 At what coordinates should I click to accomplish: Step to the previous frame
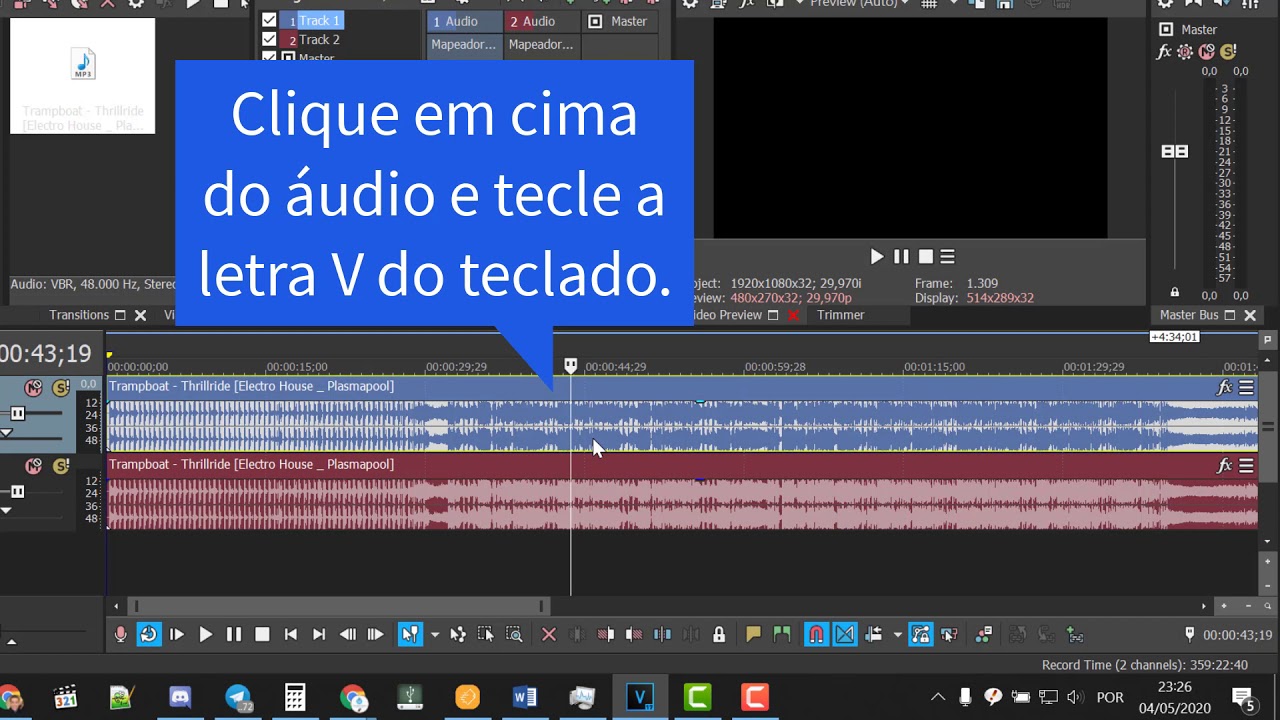point(348,634)
